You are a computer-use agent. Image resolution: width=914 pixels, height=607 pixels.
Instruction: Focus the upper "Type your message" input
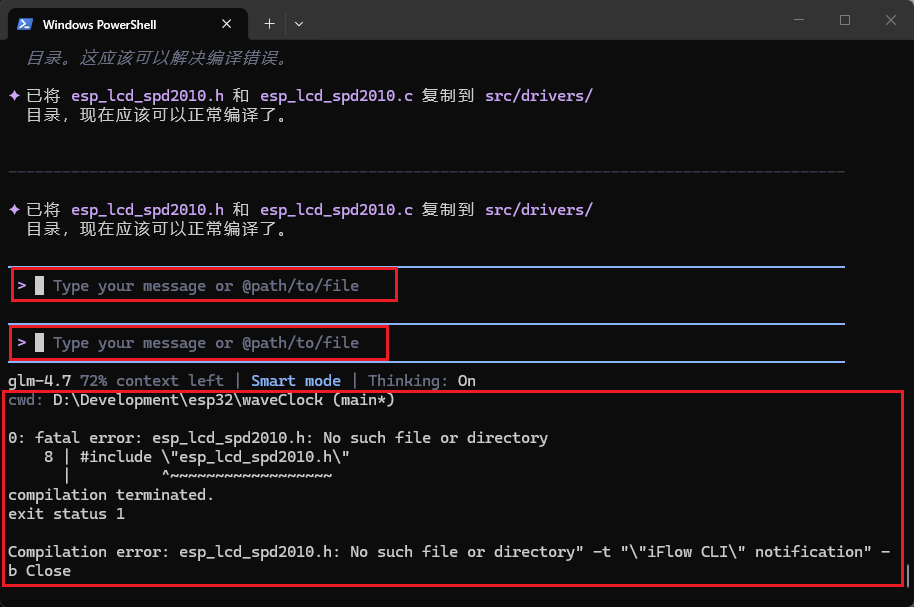(205, 286)
